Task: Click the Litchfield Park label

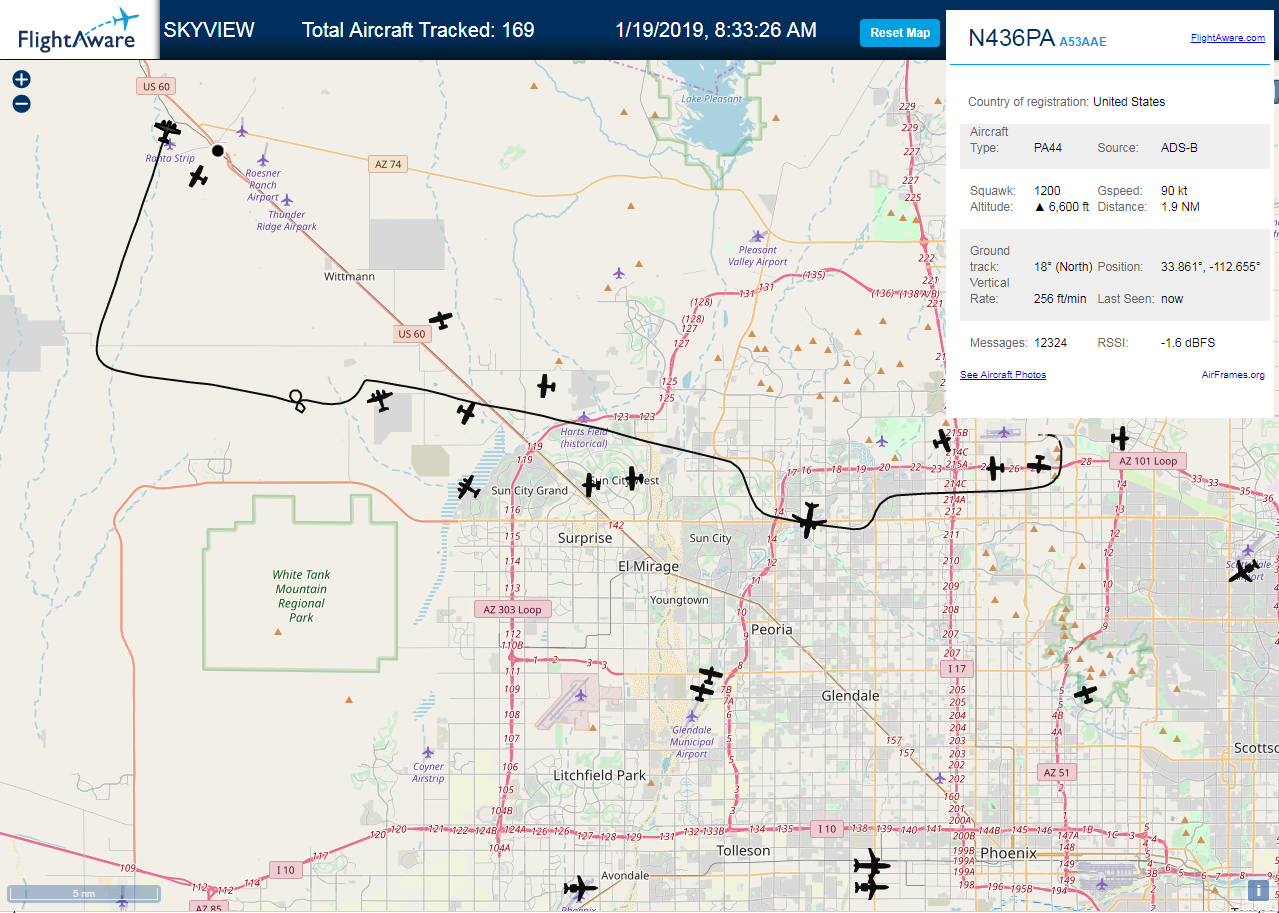Action: (x=600, y=775)
